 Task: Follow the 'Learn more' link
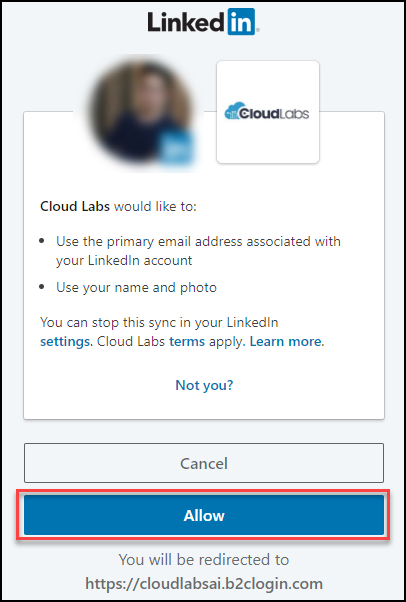click(x=287, y=341)
